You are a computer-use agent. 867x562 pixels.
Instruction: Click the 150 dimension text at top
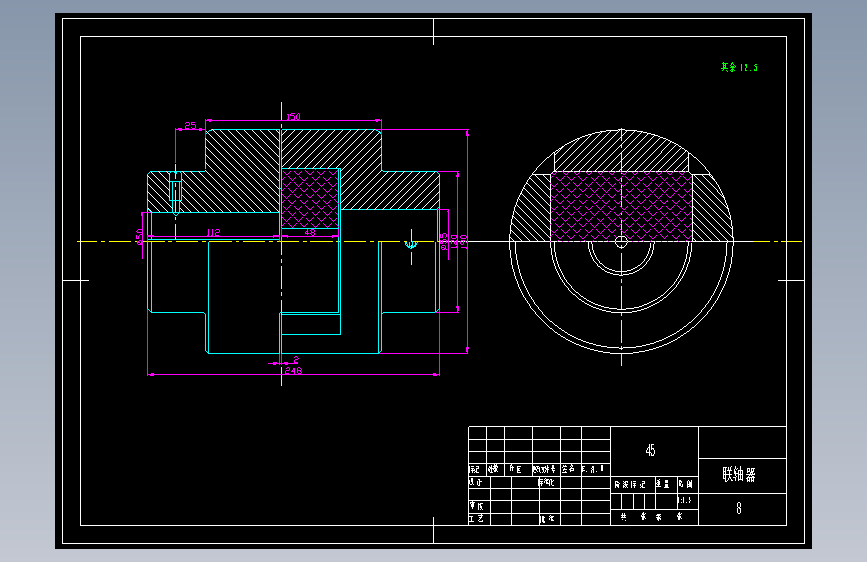click(x=294, y=117)
